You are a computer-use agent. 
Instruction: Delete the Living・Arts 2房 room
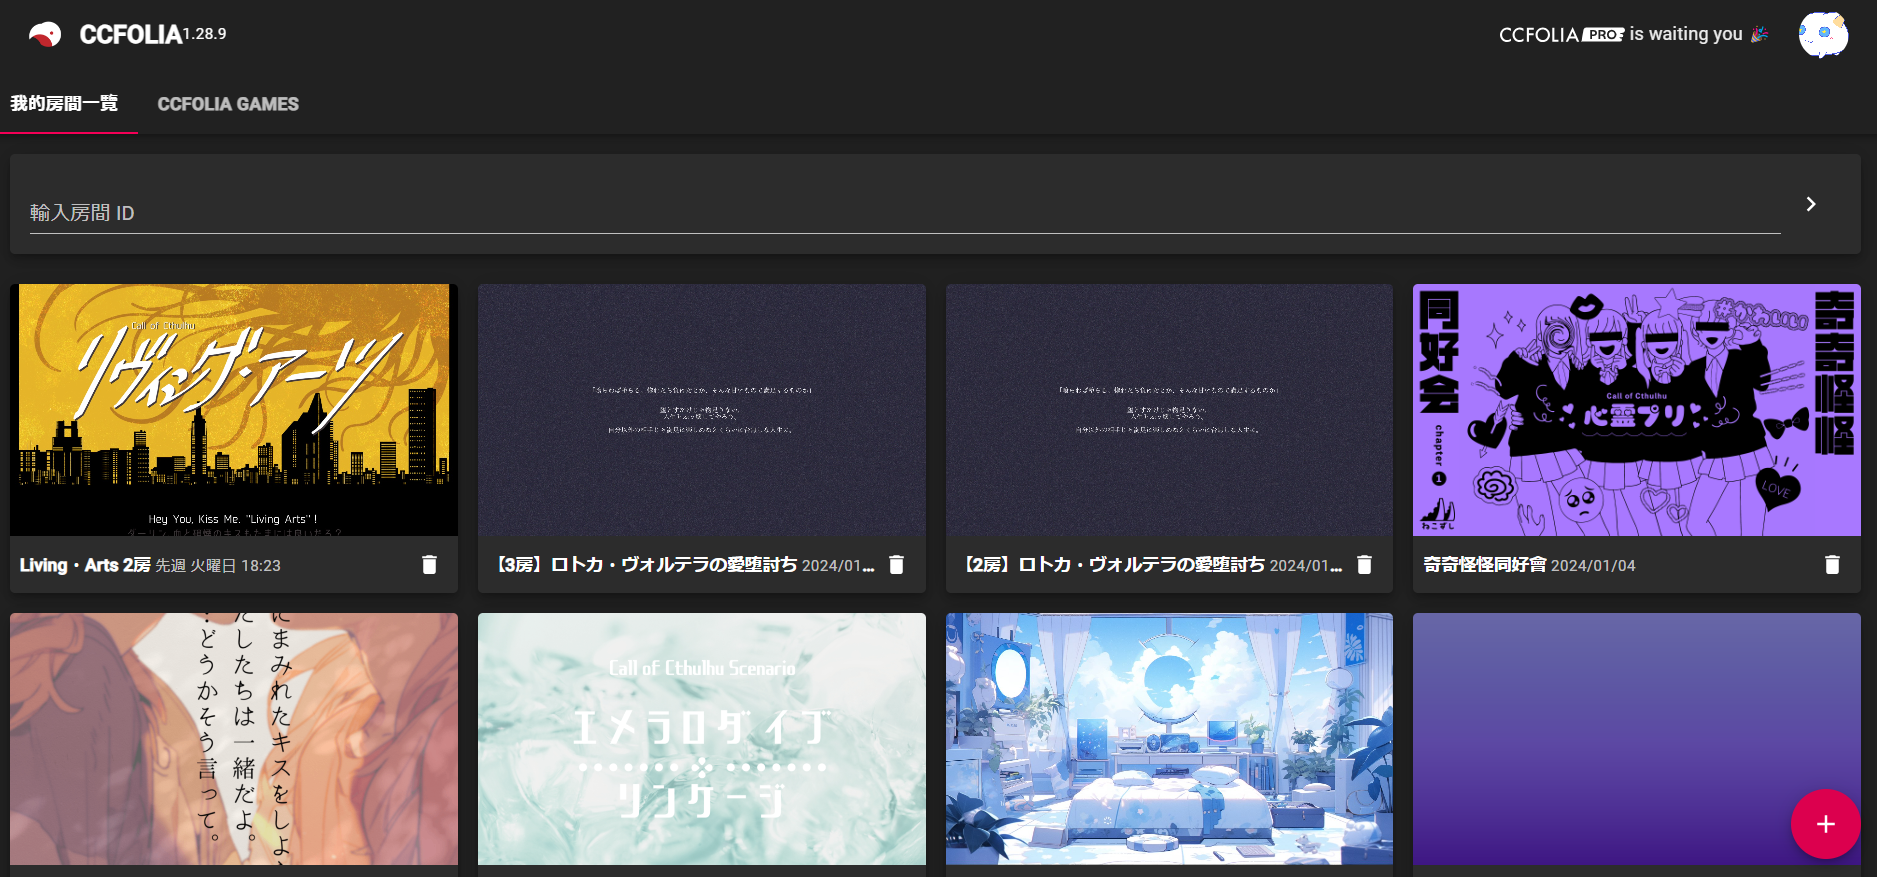pyautogui.click(x=429, y=565)
